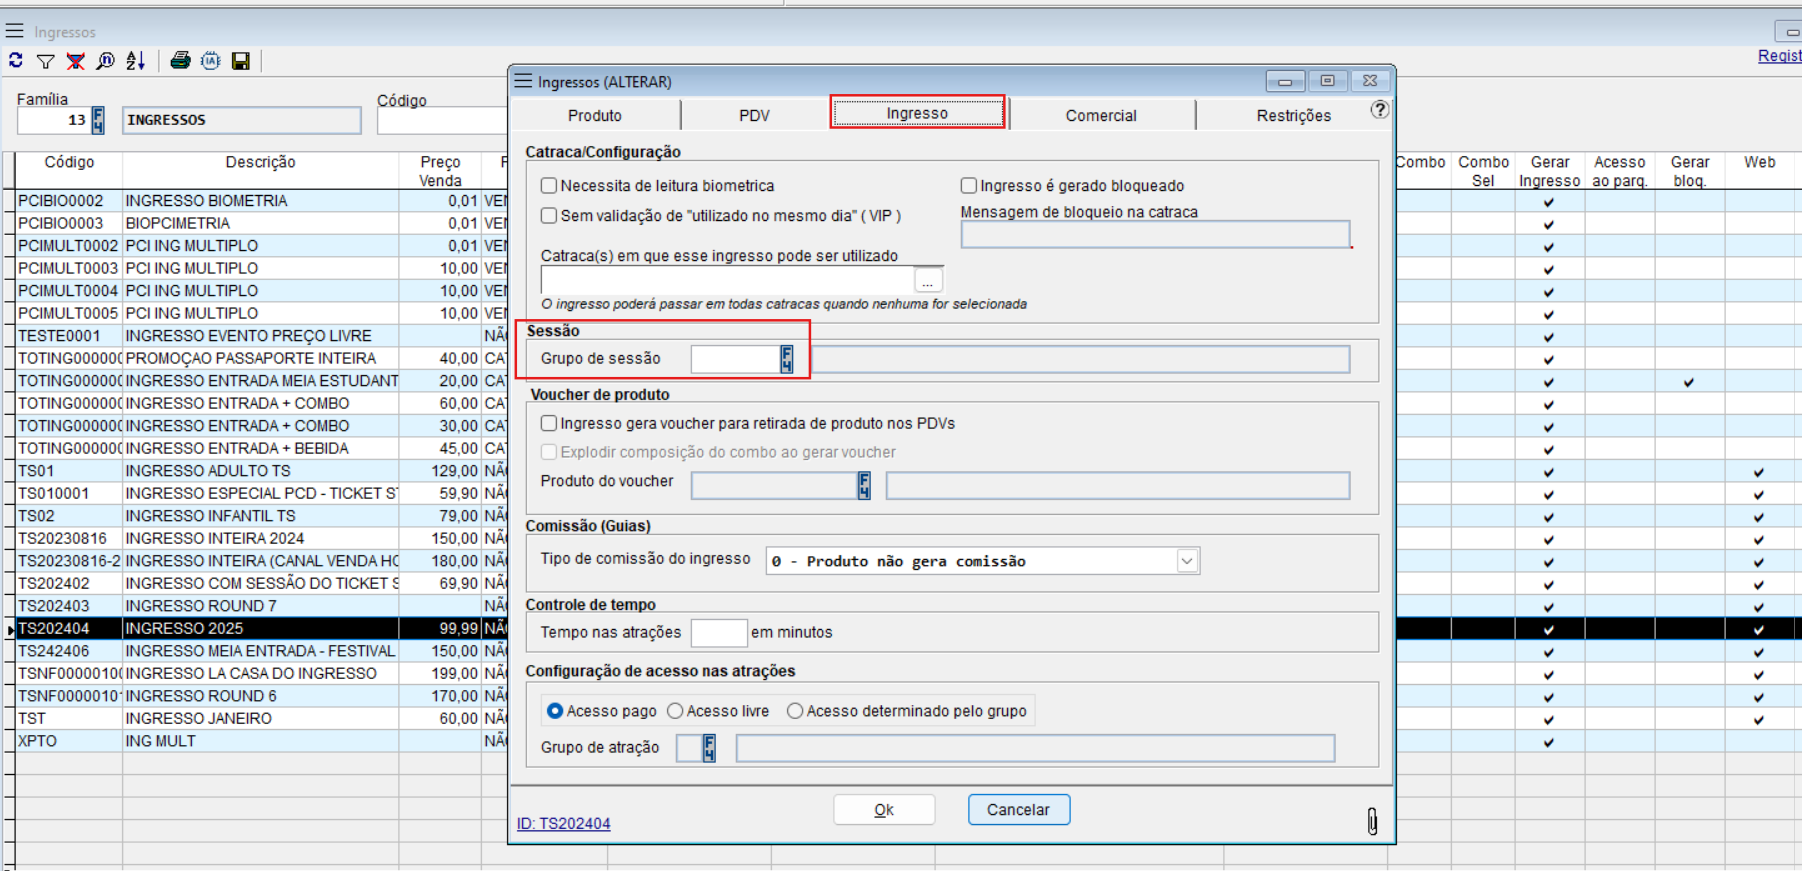Print the list with the printer icon
Image resolution: width=1802 pixels, height=871 pixels.
180,61
